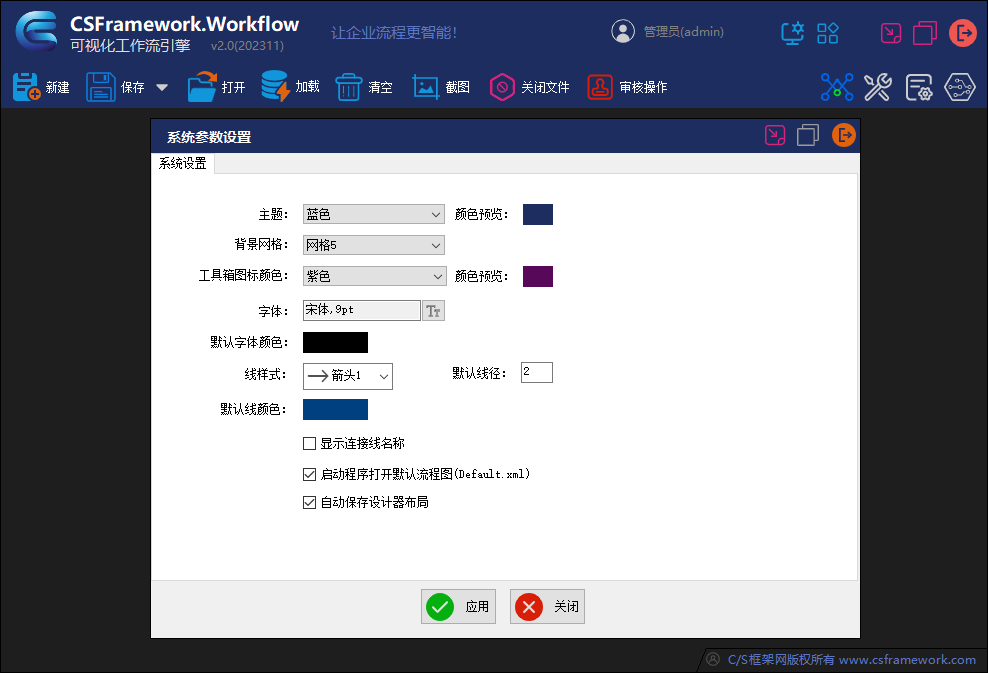Click the theme 颜色预览 dark blue swatch
Image resolution: width=988 pixels, height=673 pixels.
point(538,214)
